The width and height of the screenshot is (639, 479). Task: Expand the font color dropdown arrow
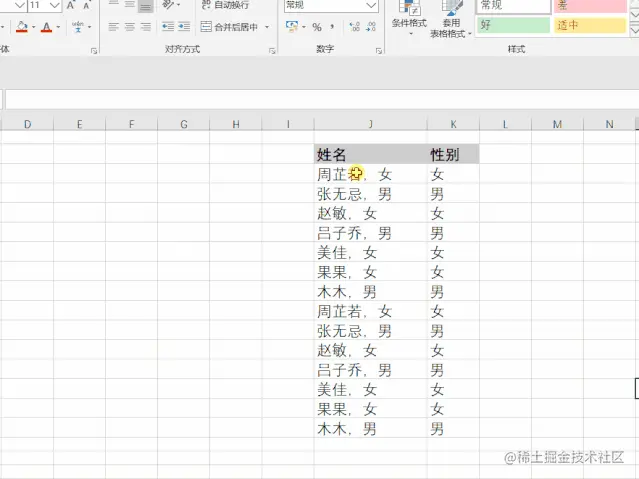tap(58, 27)
